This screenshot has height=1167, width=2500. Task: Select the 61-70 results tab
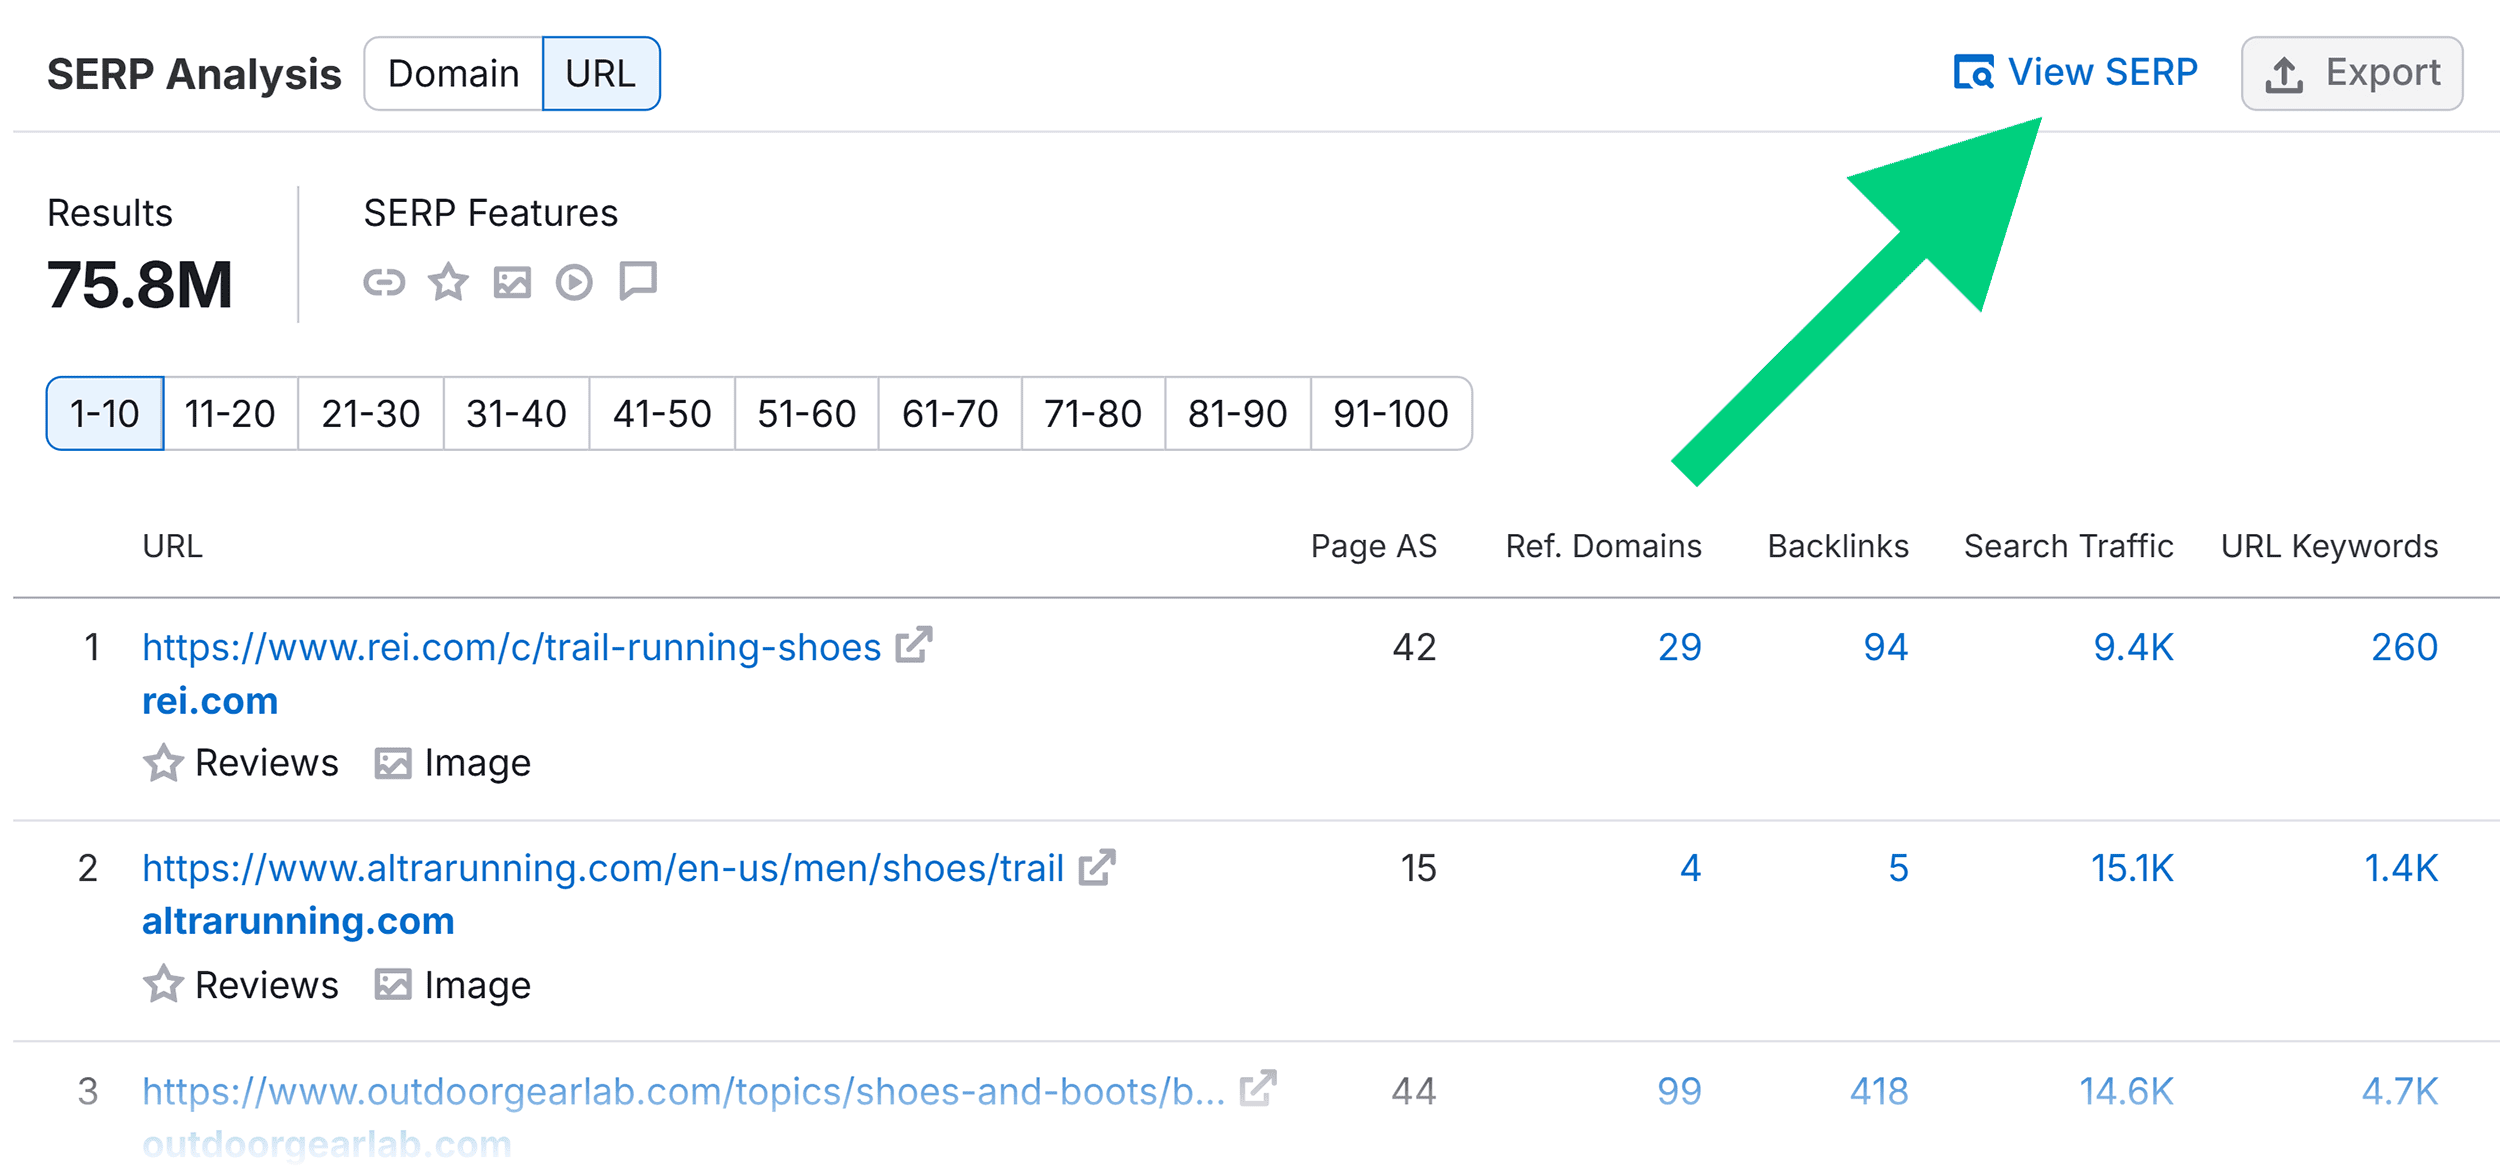click(x=950, y=413)
